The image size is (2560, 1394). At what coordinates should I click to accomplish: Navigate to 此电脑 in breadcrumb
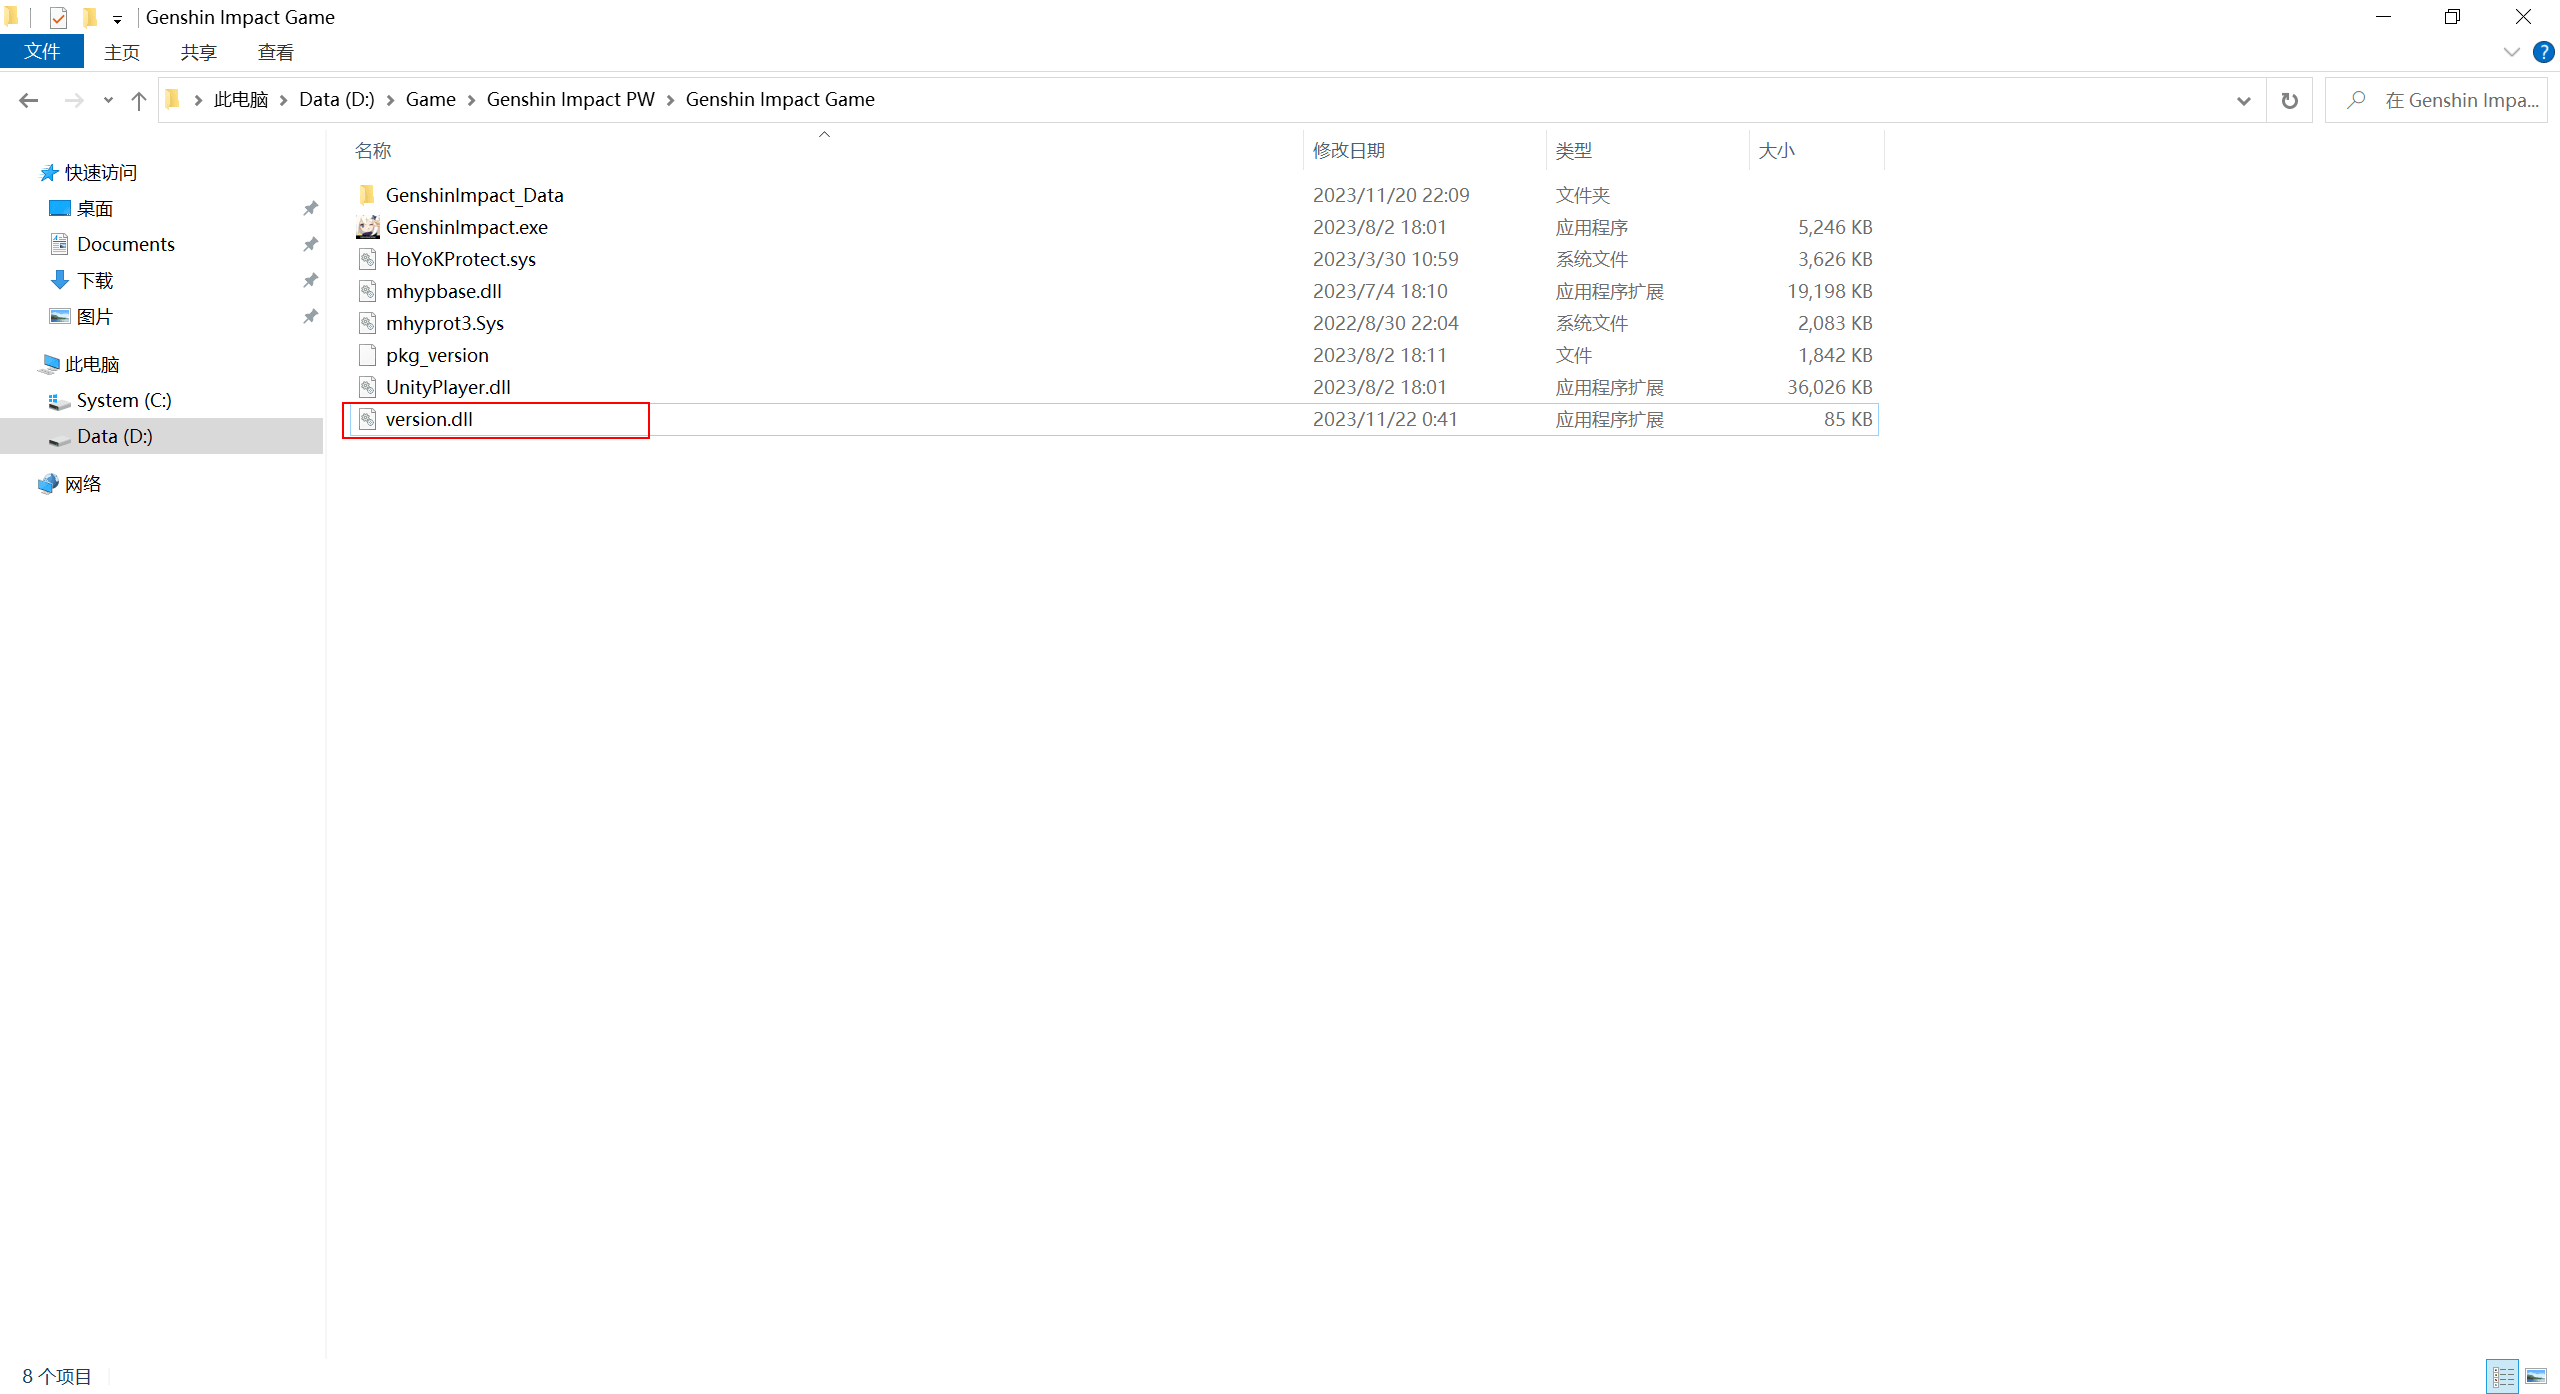(241, 100)
